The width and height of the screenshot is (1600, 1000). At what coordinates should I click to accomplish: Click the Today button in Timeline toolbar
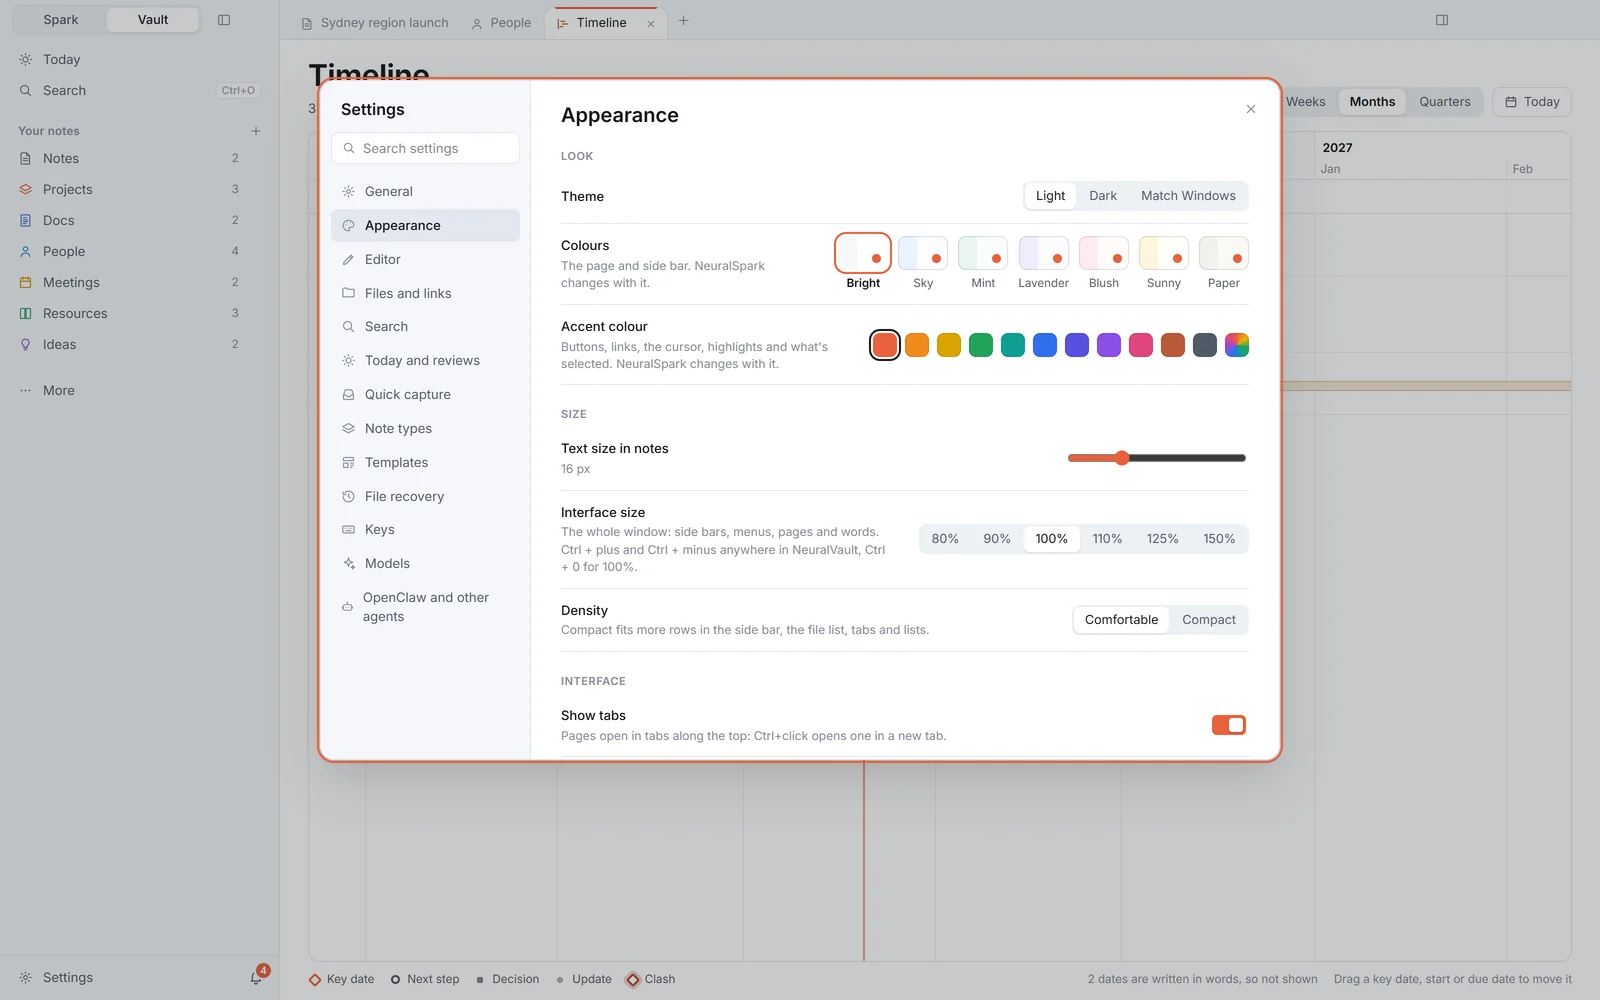[1532, 102]
